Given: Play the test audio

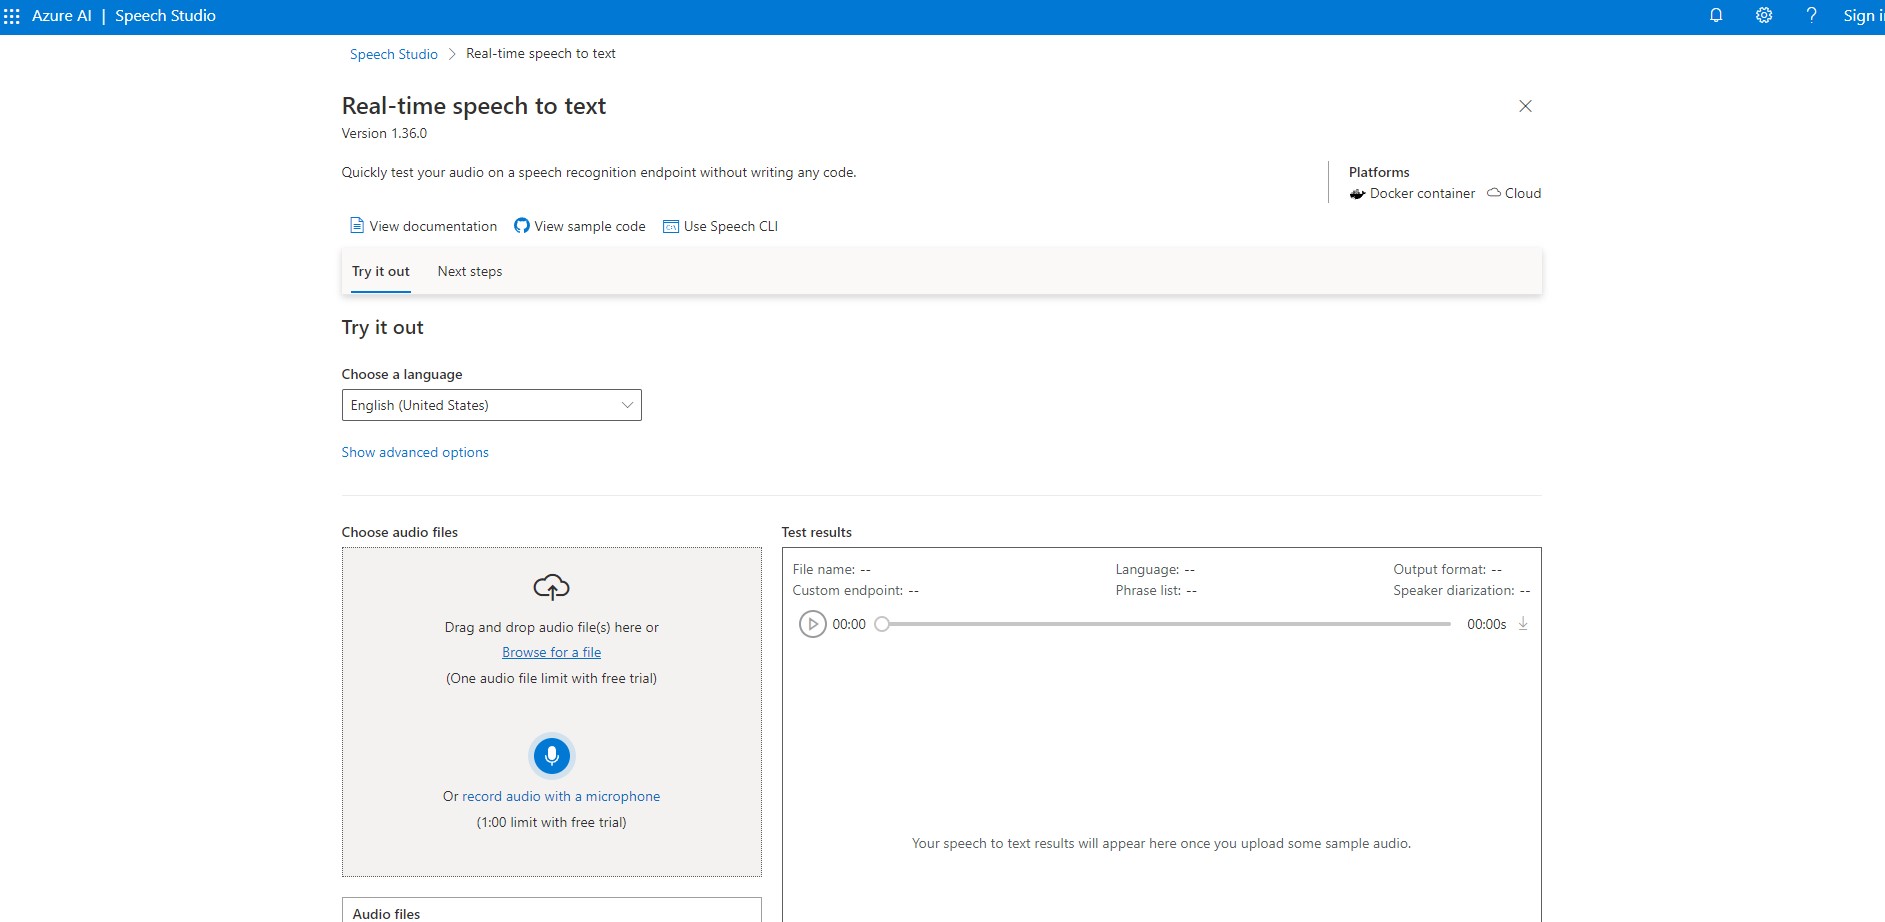Looking at the screenshot, I should (812, 624).
